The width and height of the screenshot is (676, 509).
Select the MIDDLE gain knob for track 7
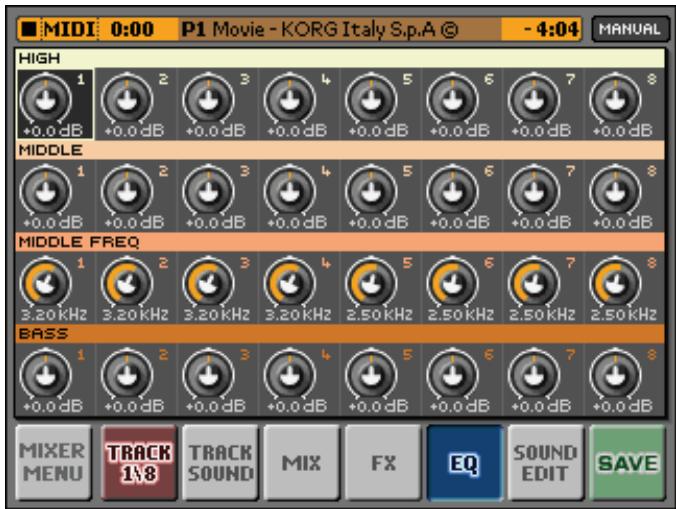tap(534, 191)
